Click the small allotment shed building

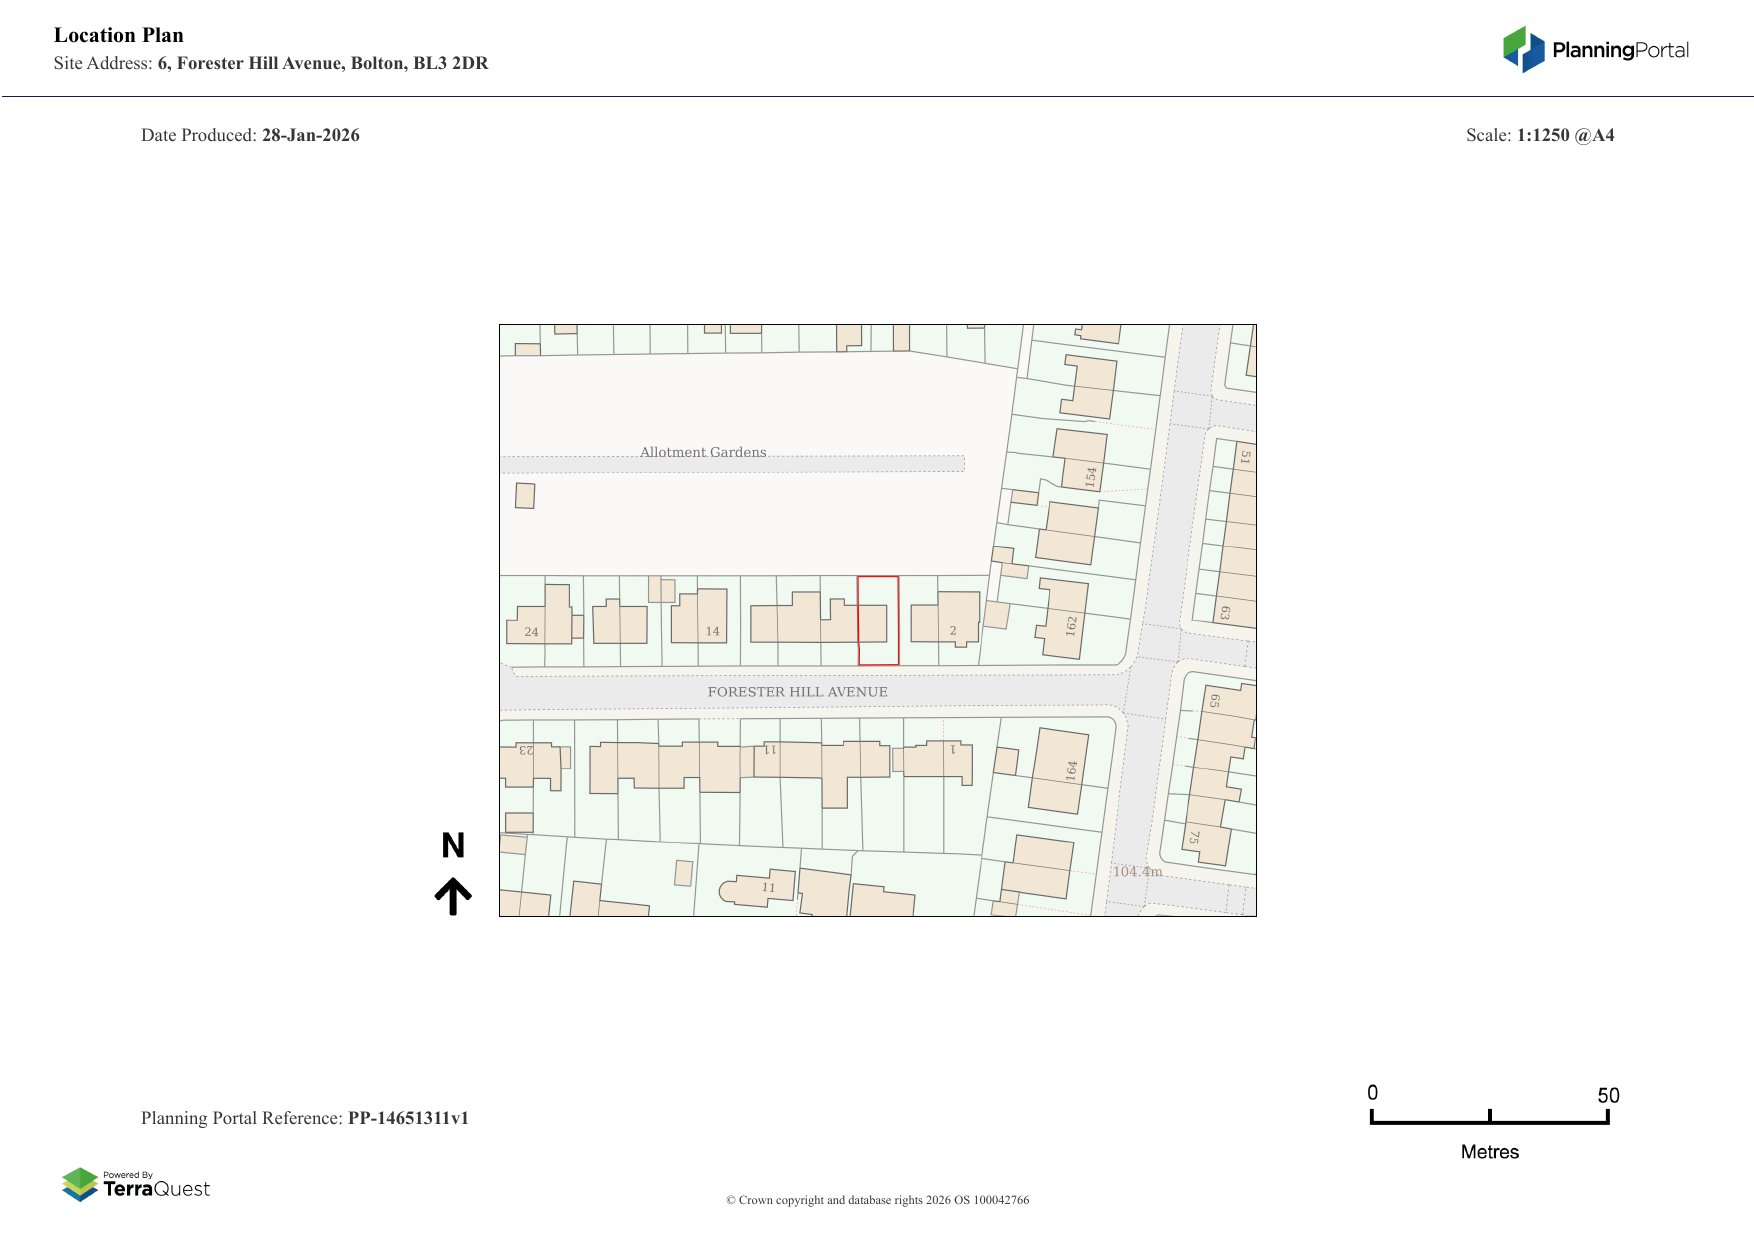click(525, 495)
